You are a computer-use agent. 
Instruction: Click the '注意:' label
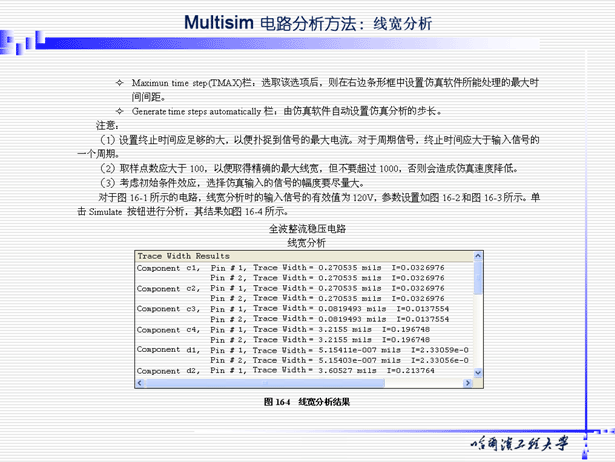(107, 126)
